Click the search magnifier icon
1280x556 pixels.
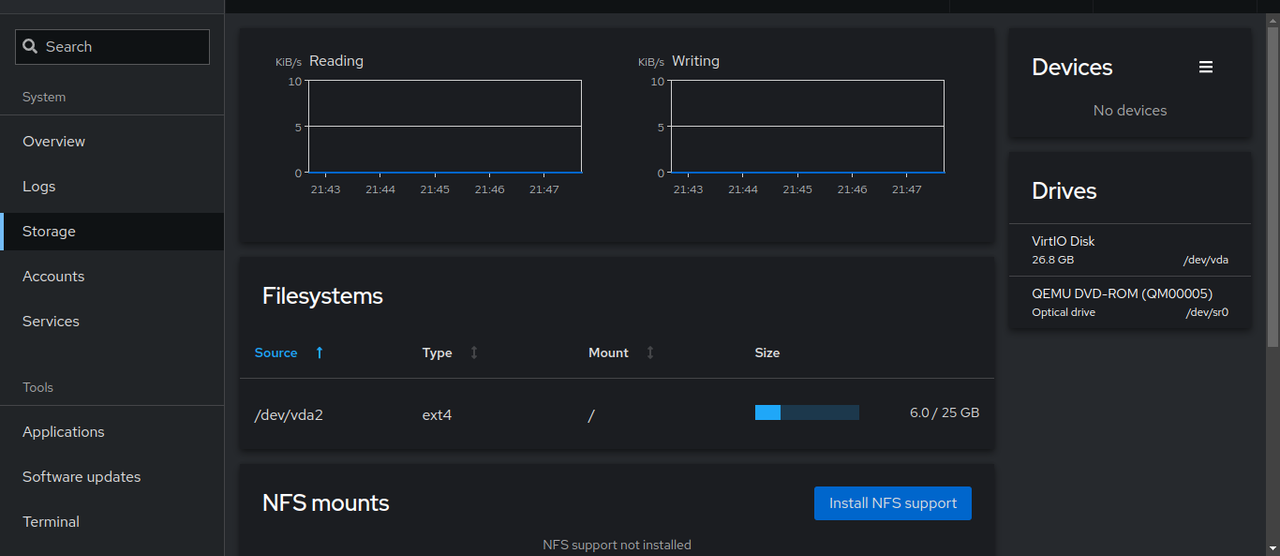pos(30,47)
